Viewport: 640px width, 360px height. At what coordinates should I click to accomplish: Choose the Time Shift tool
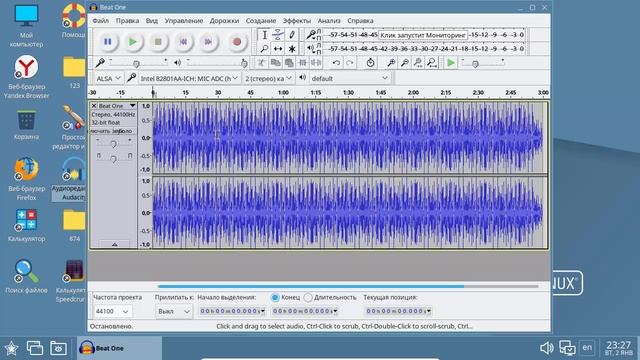point(278,49)
